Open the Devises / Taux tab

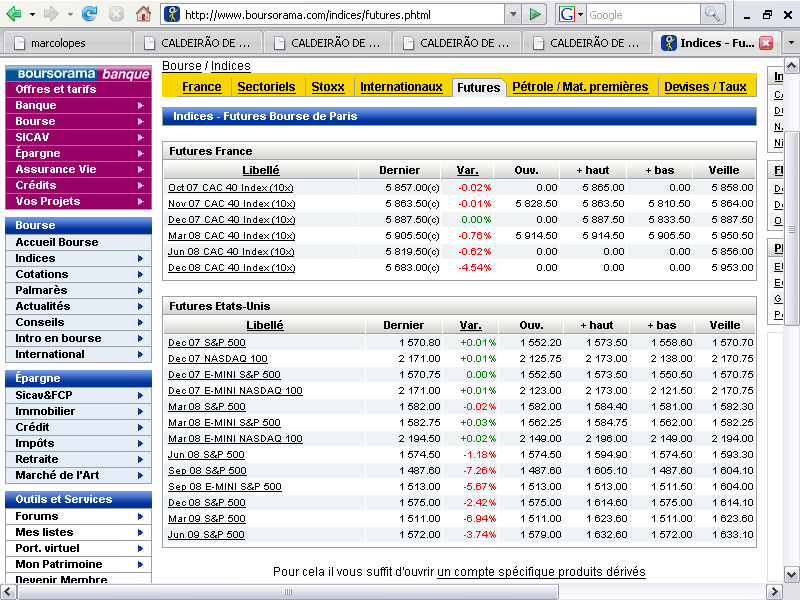coord(705,87)
